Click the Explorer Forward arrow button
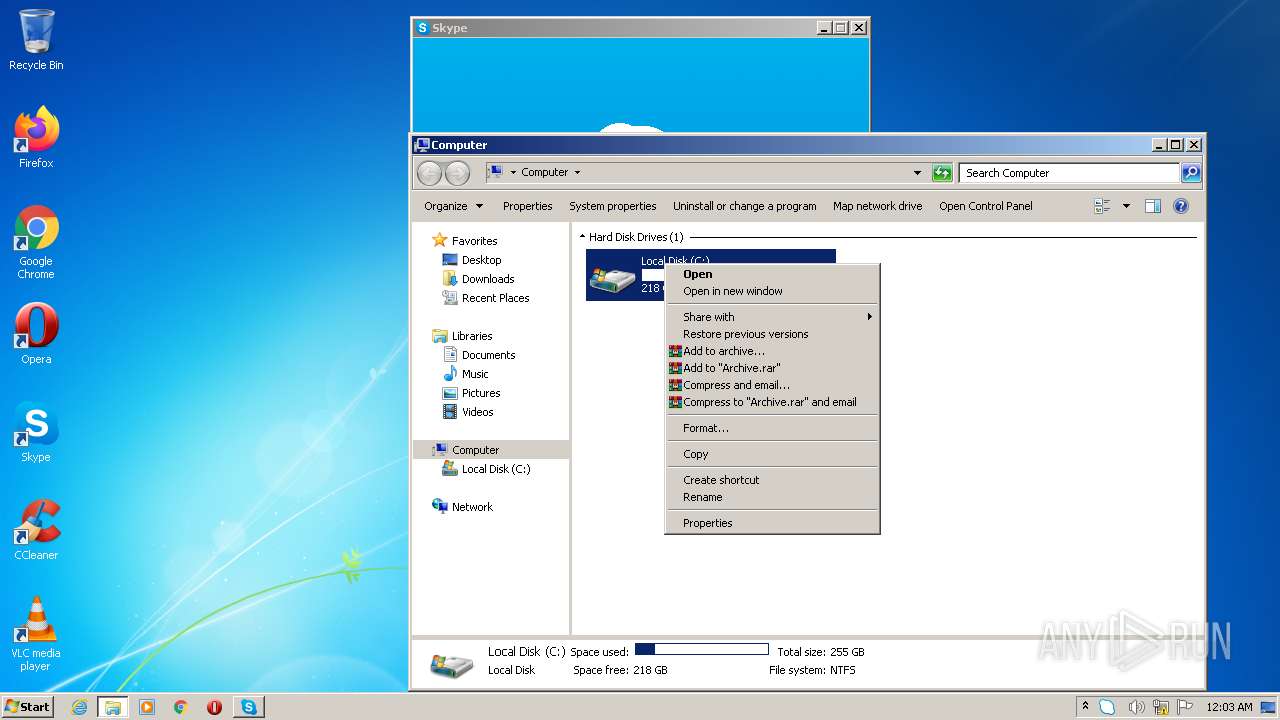Viewport: 1280px width, 720px height. pos(457,173)
